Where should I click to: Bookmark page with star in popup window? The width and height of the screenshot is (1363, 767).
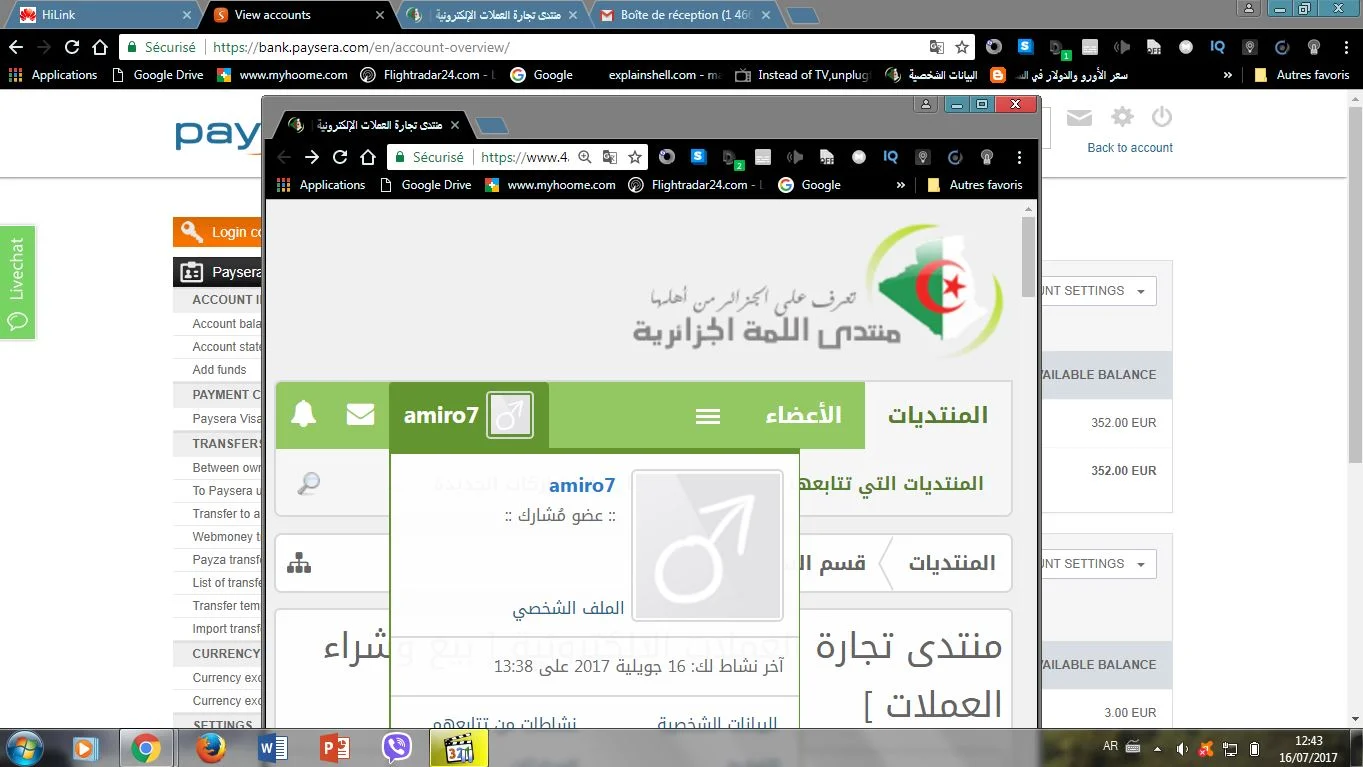[x=634, y=157]
